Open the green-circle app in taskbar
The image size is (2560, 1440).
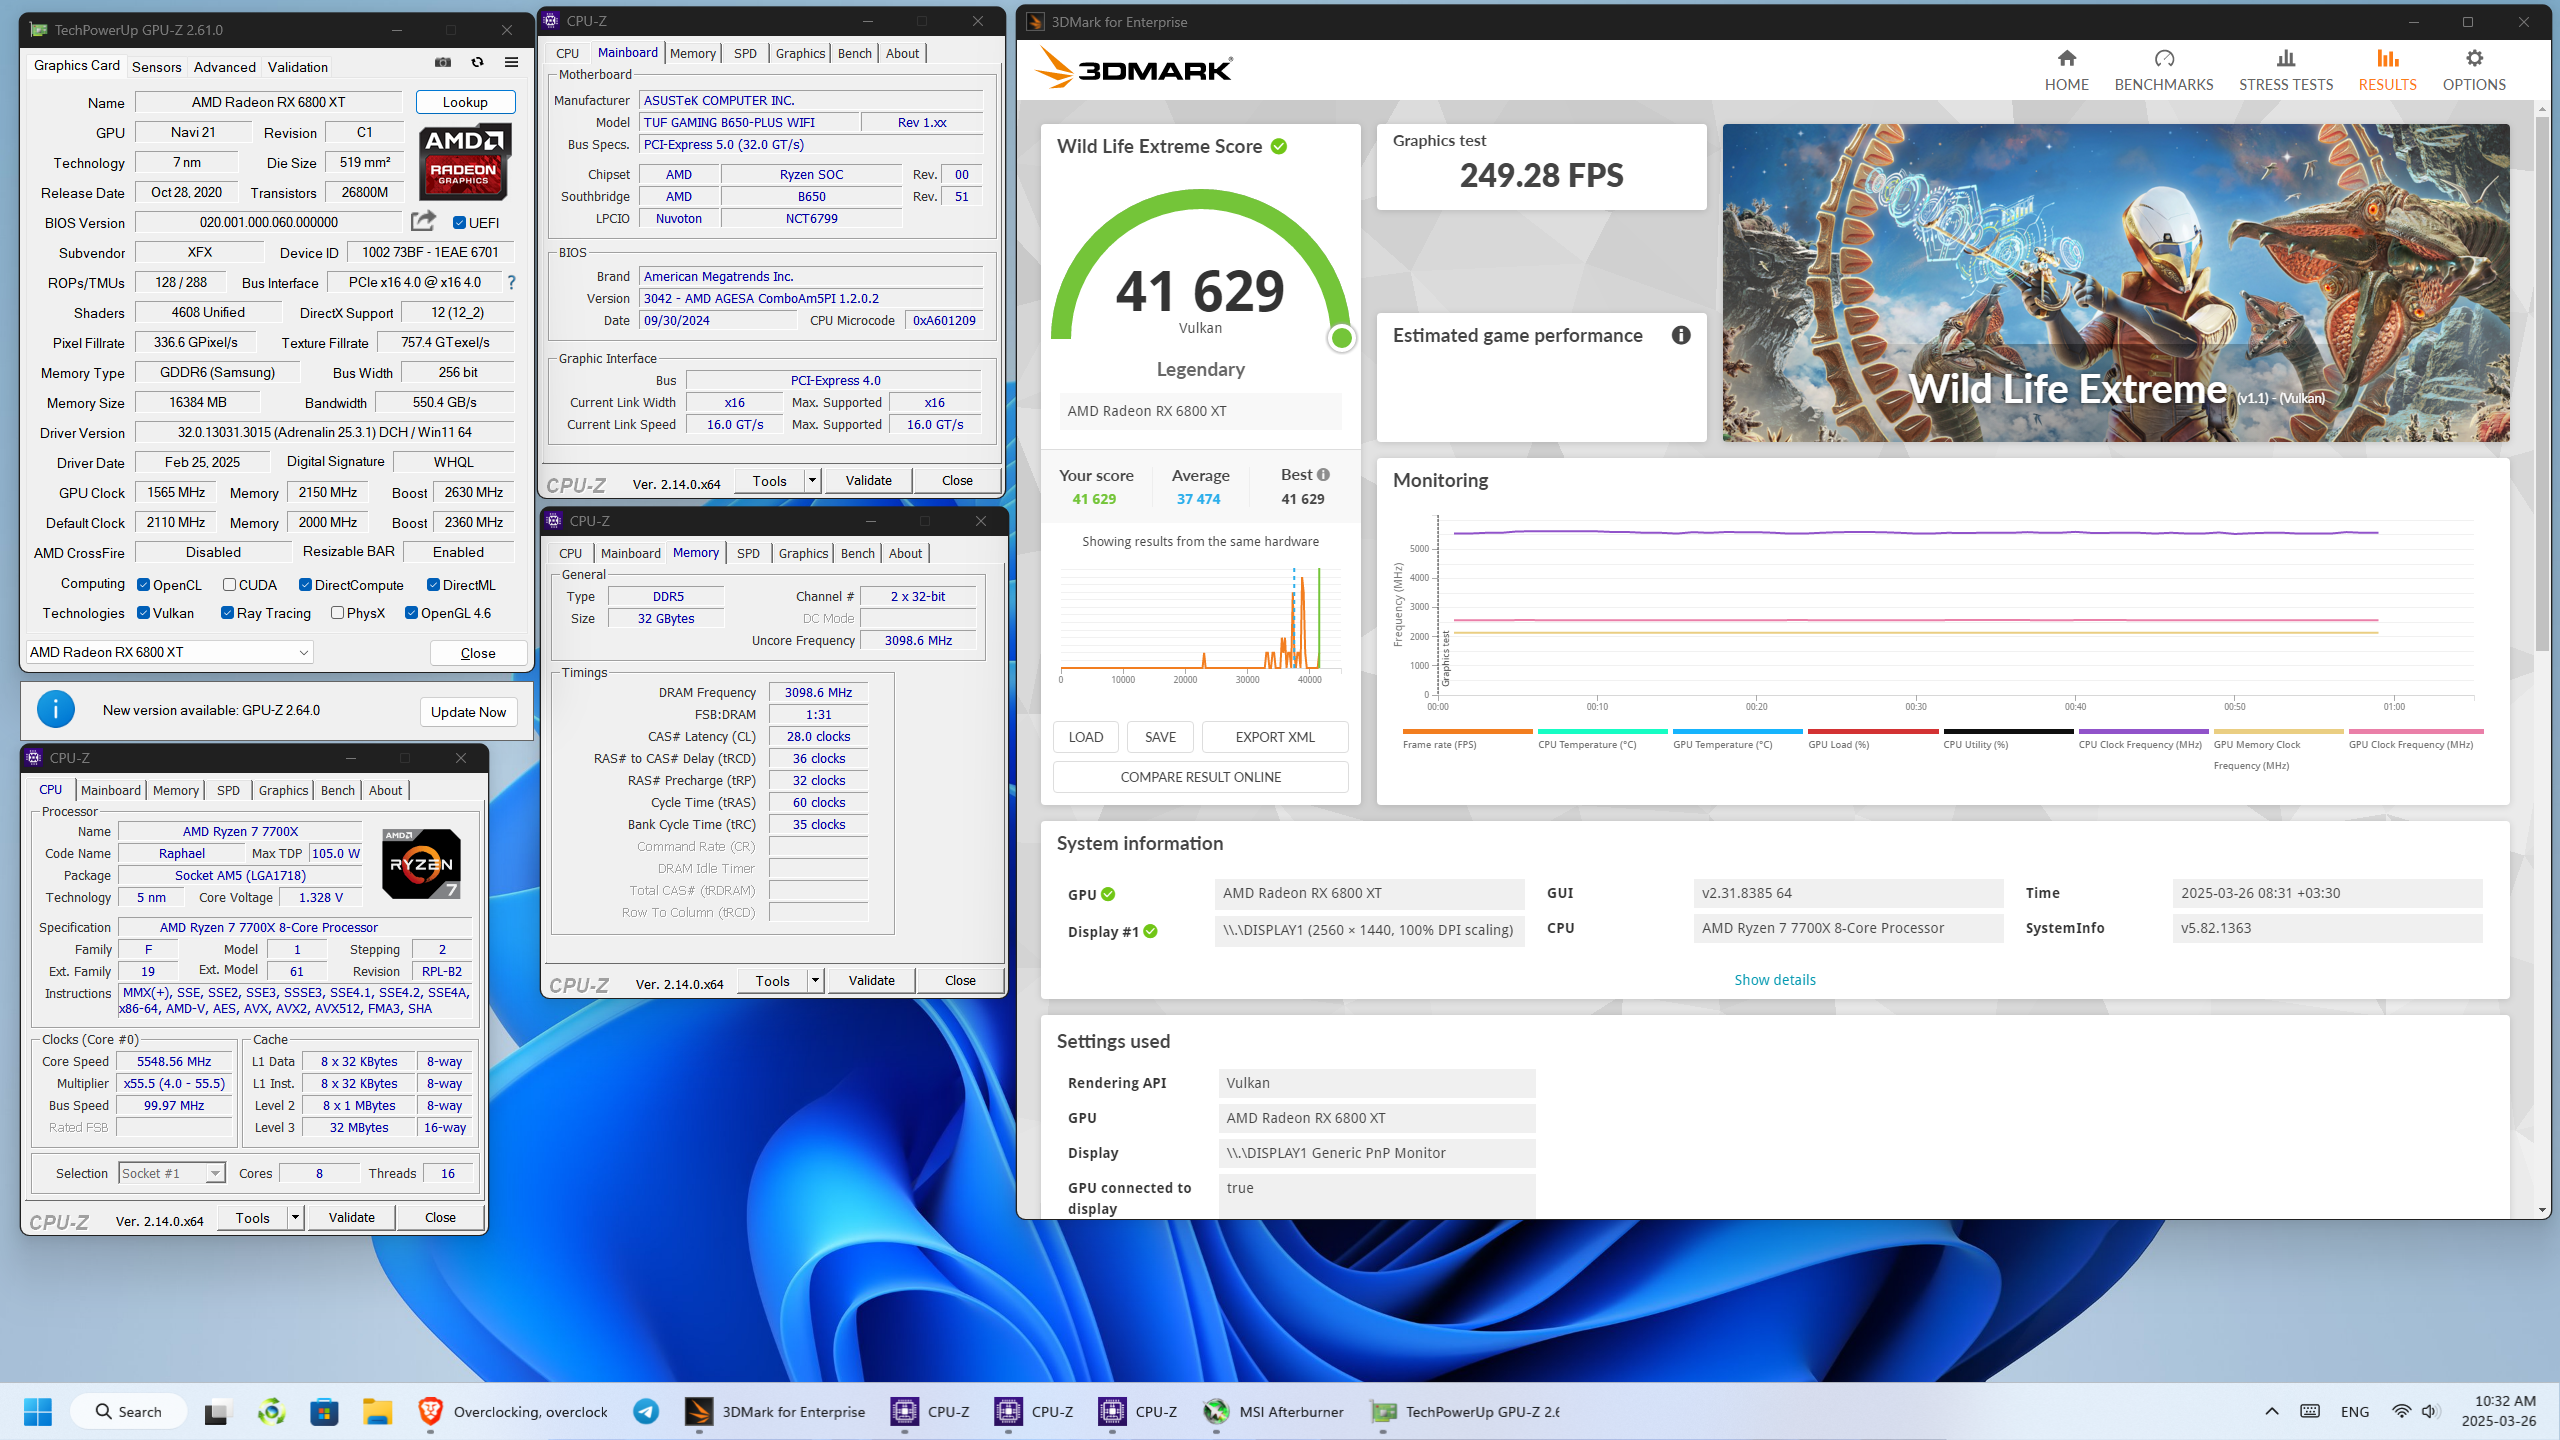tap(271, 1412)
